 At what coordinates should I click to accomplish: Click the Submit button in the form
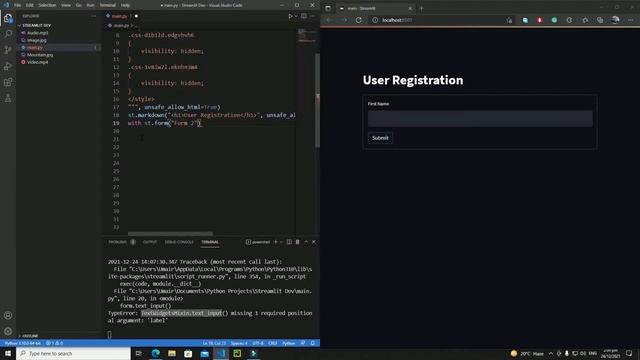[x=380, y=138]
